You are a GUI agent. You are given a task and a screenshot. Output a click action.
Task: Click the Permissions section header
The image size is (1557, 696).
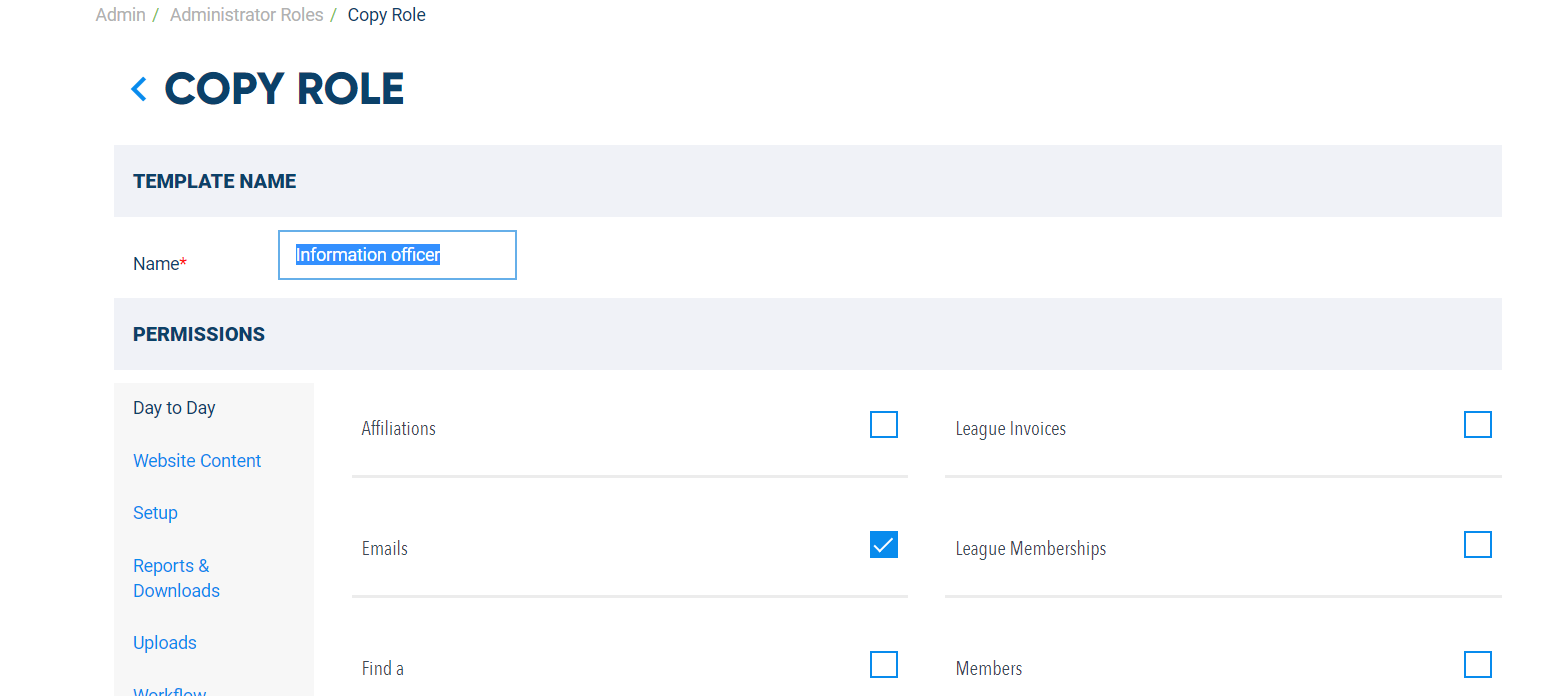(x=808, y=334)
